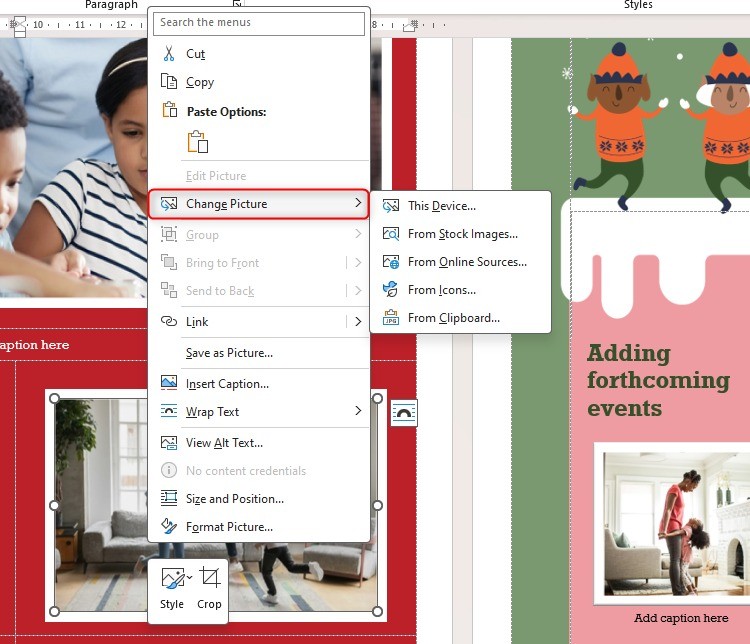Click the Wrap Text icon
Screen dimensions: 750x644
click(169, 411)
